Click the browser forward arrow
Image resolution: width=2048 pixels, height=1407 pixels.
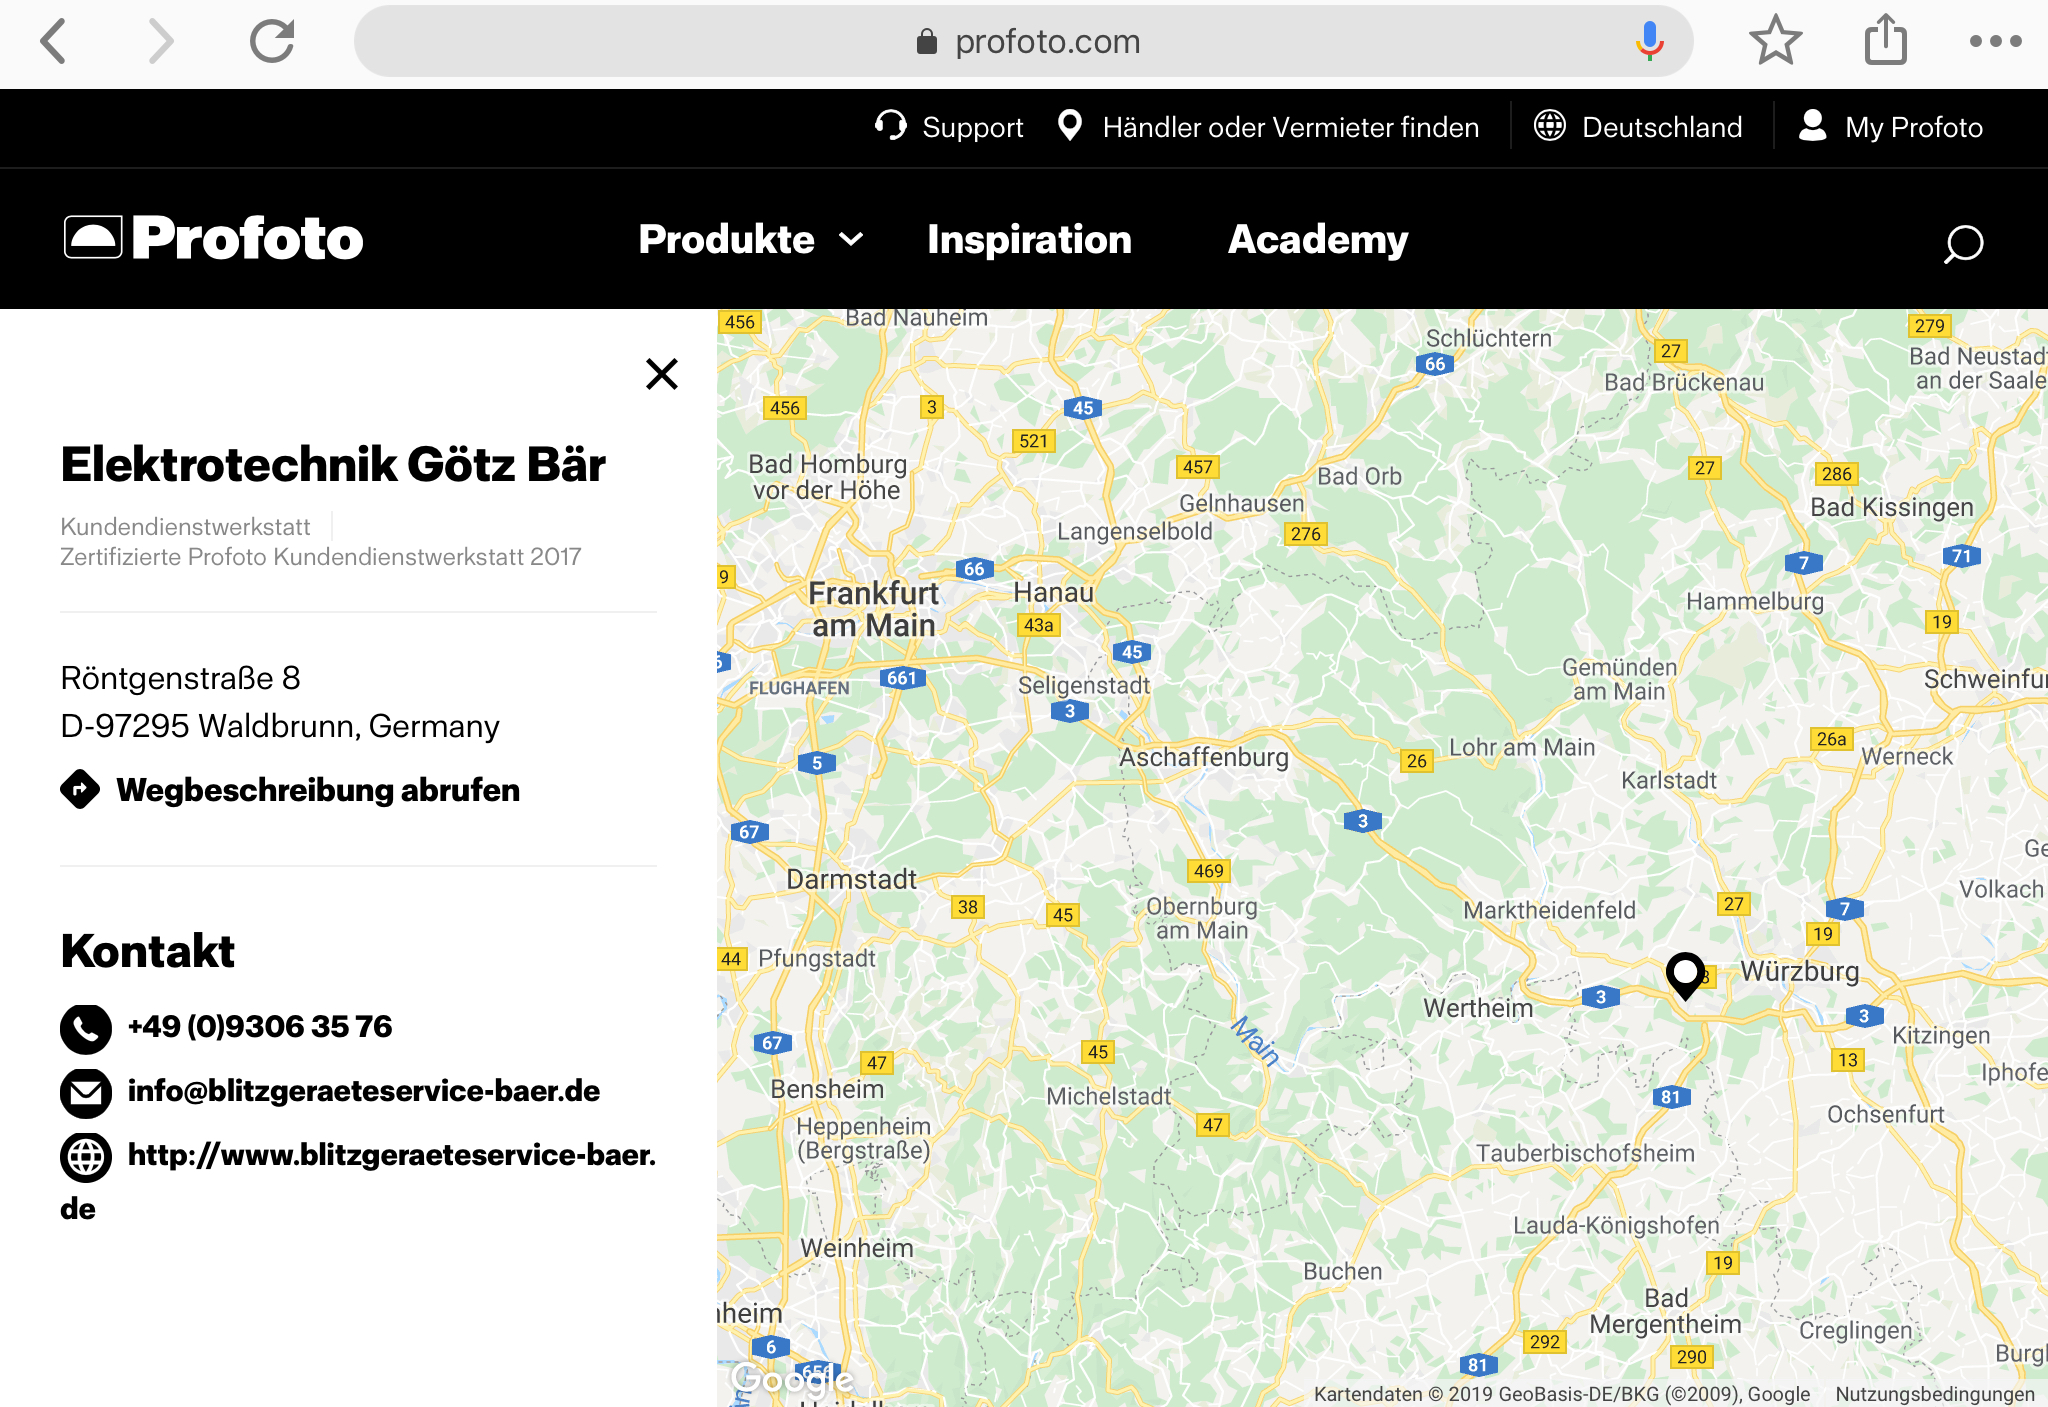(x=161, y=41)
